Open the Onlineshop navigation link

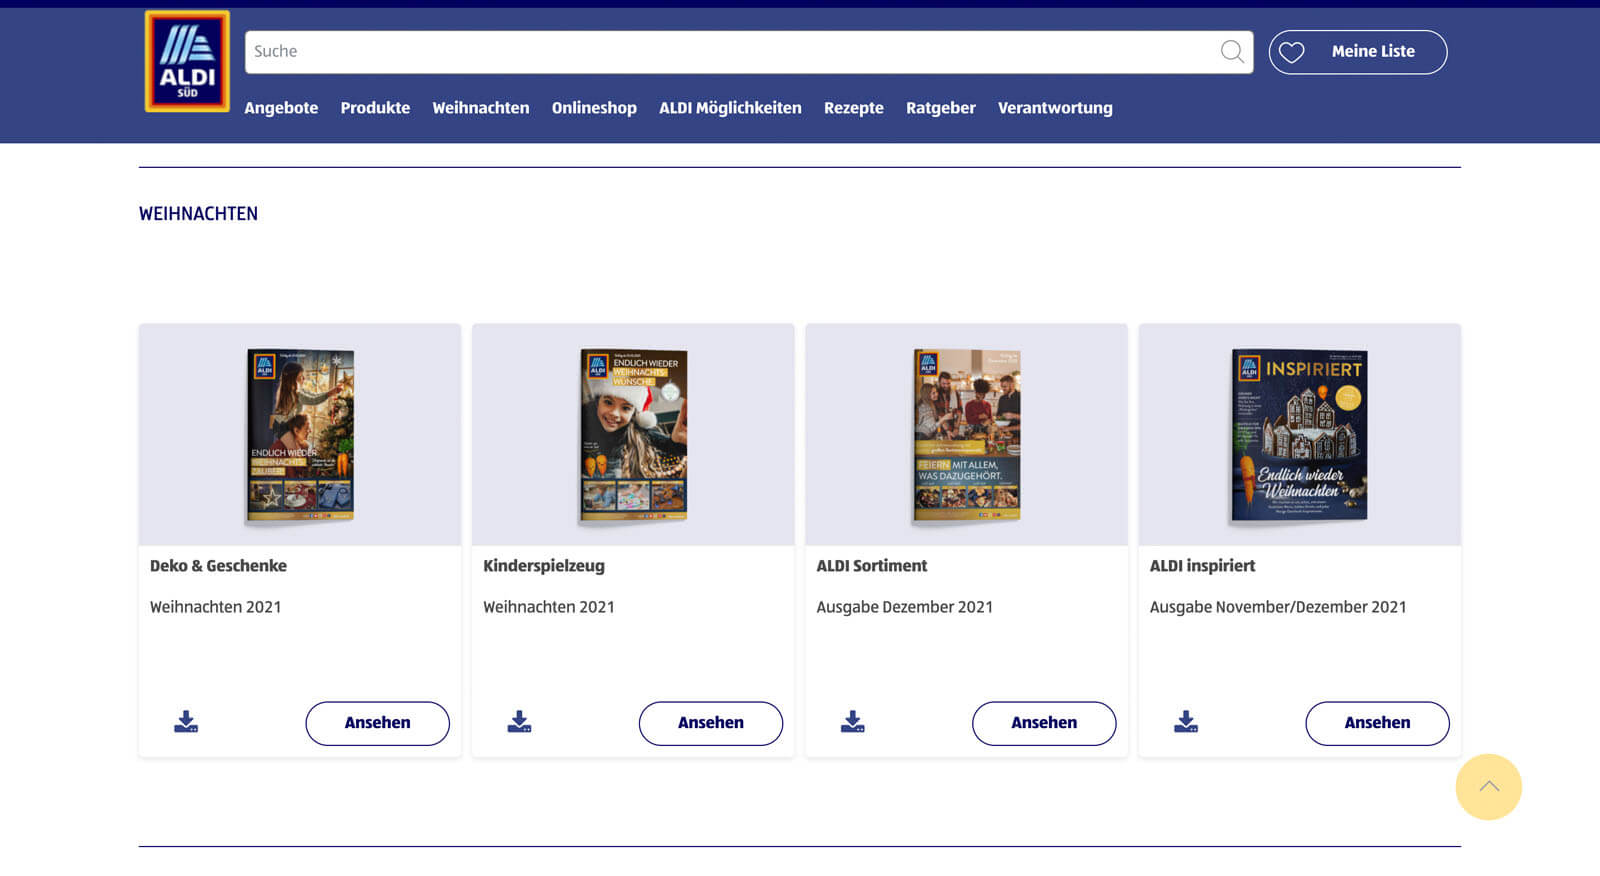pyautogui.click(x=594, y=108)
